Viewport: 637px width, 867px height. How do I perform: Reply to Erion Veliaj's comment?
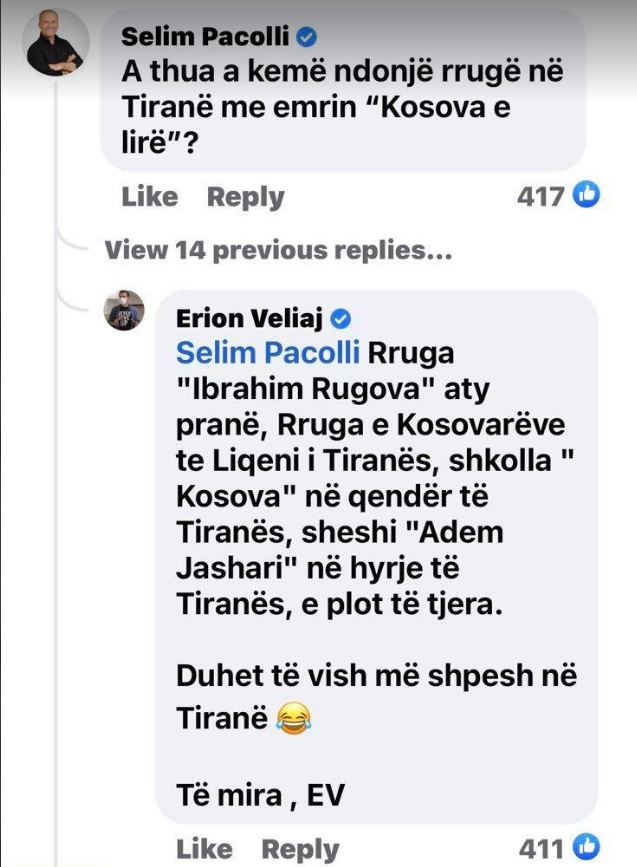pos(300,849)
